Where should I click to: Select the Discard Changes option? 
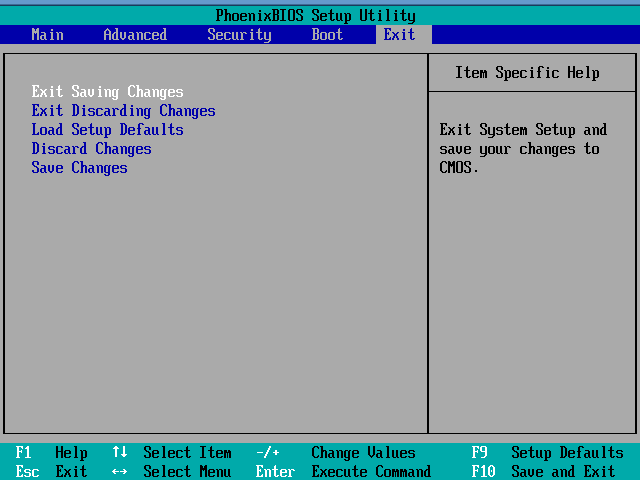coord(91,149)
